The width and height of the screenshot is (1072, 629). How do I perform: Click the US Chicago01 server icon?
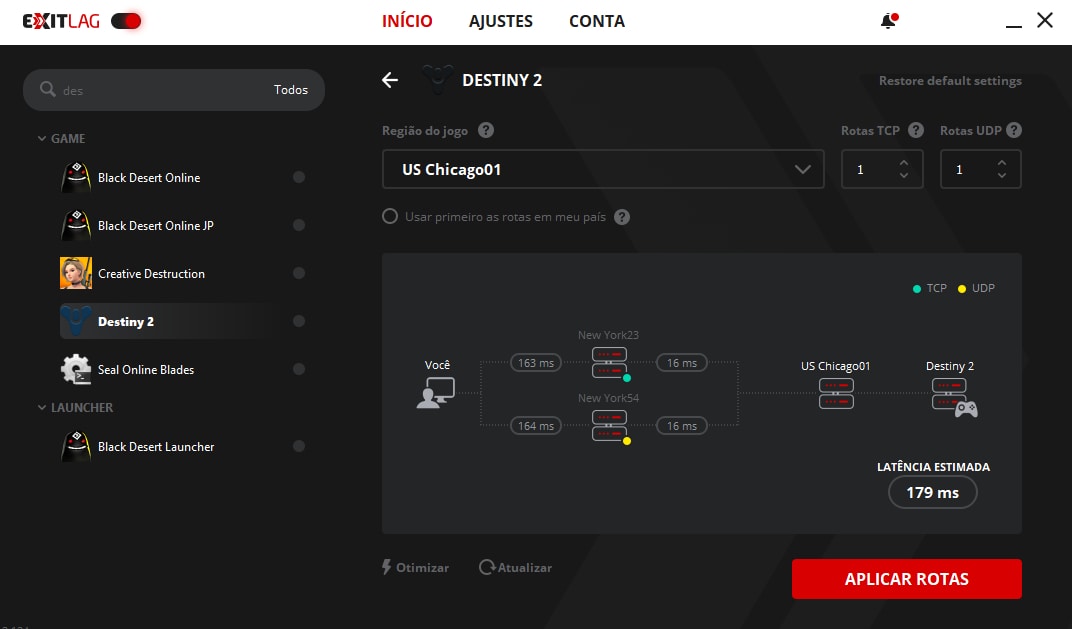(x=836, y=393)
